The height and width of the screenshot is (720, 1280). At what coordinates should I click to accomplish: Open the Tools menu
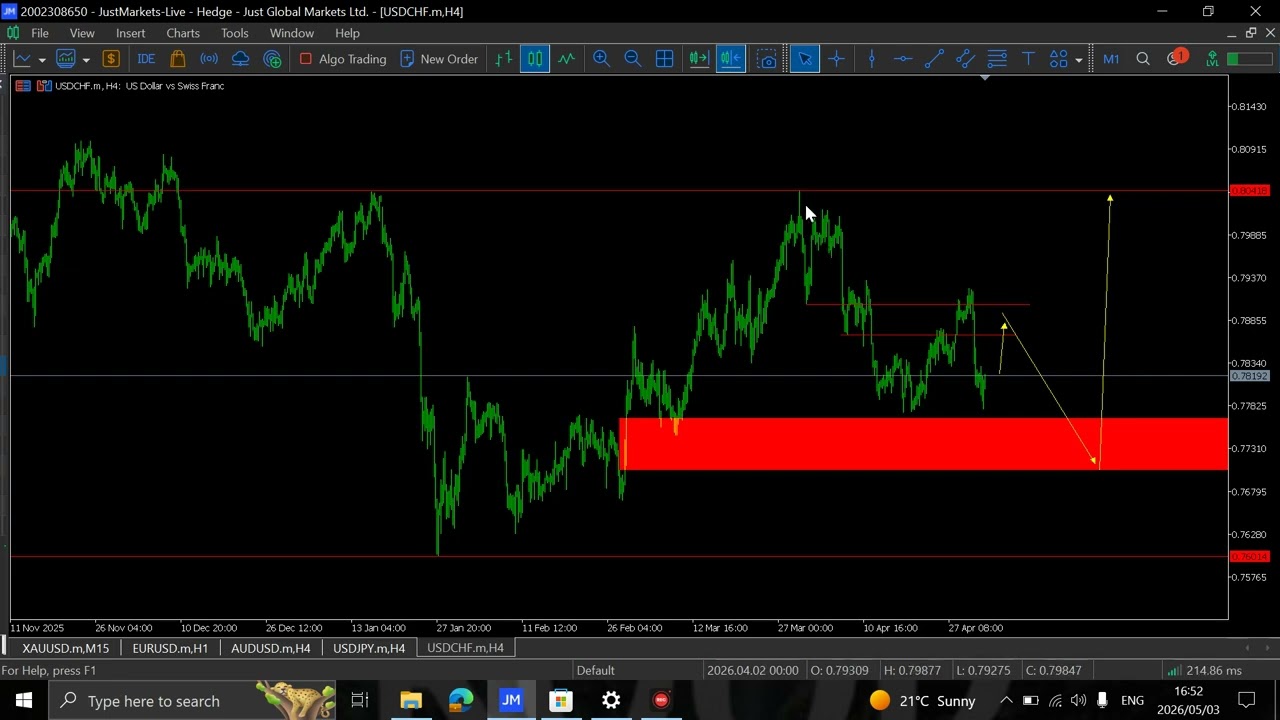pos(235,33)
